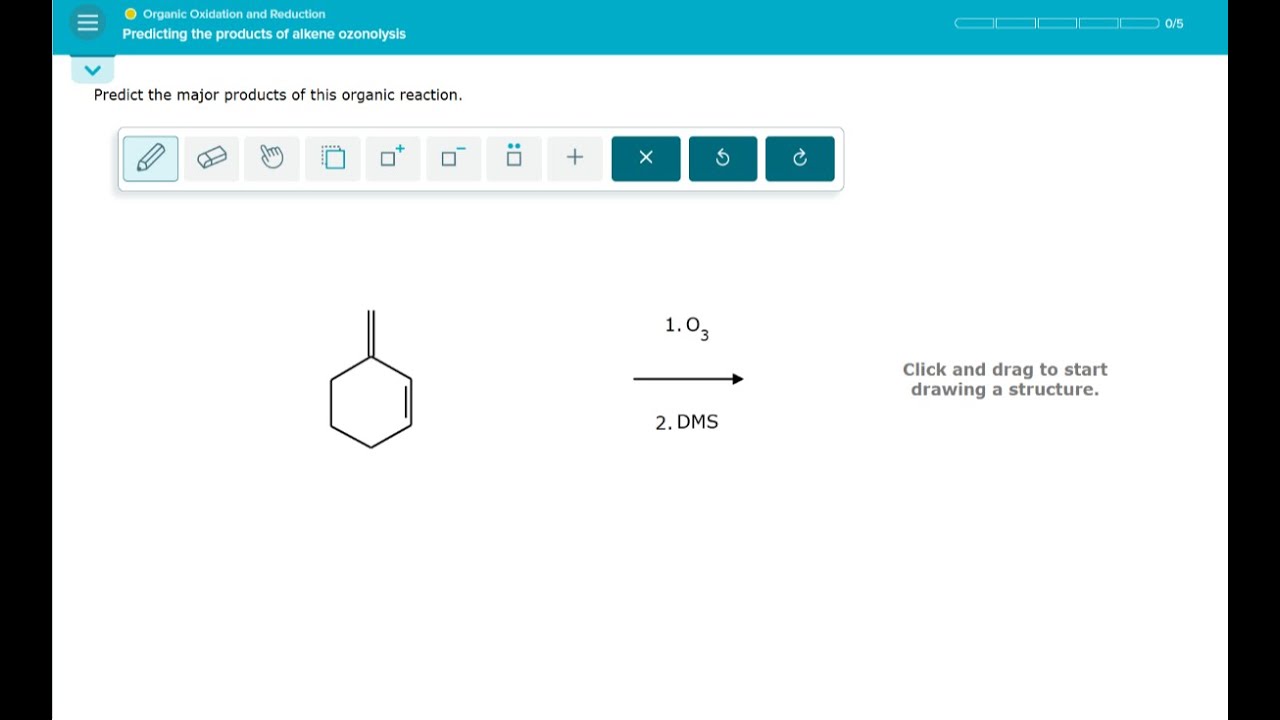The height and width of the screenshot is (720, 1280).
Task: Click the '1. O3' reagent label
Action: coord(687,327)
